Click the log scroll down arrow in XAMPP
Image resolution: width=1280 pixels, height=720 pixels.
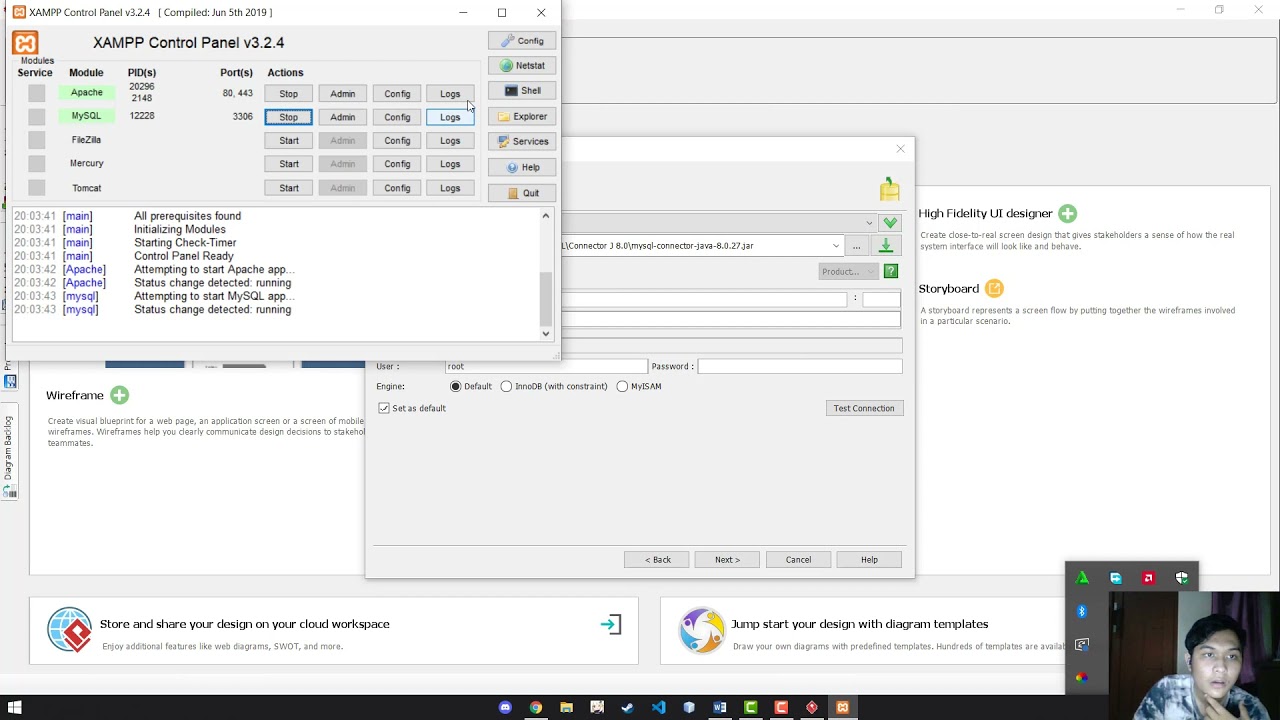coord(546,333)
